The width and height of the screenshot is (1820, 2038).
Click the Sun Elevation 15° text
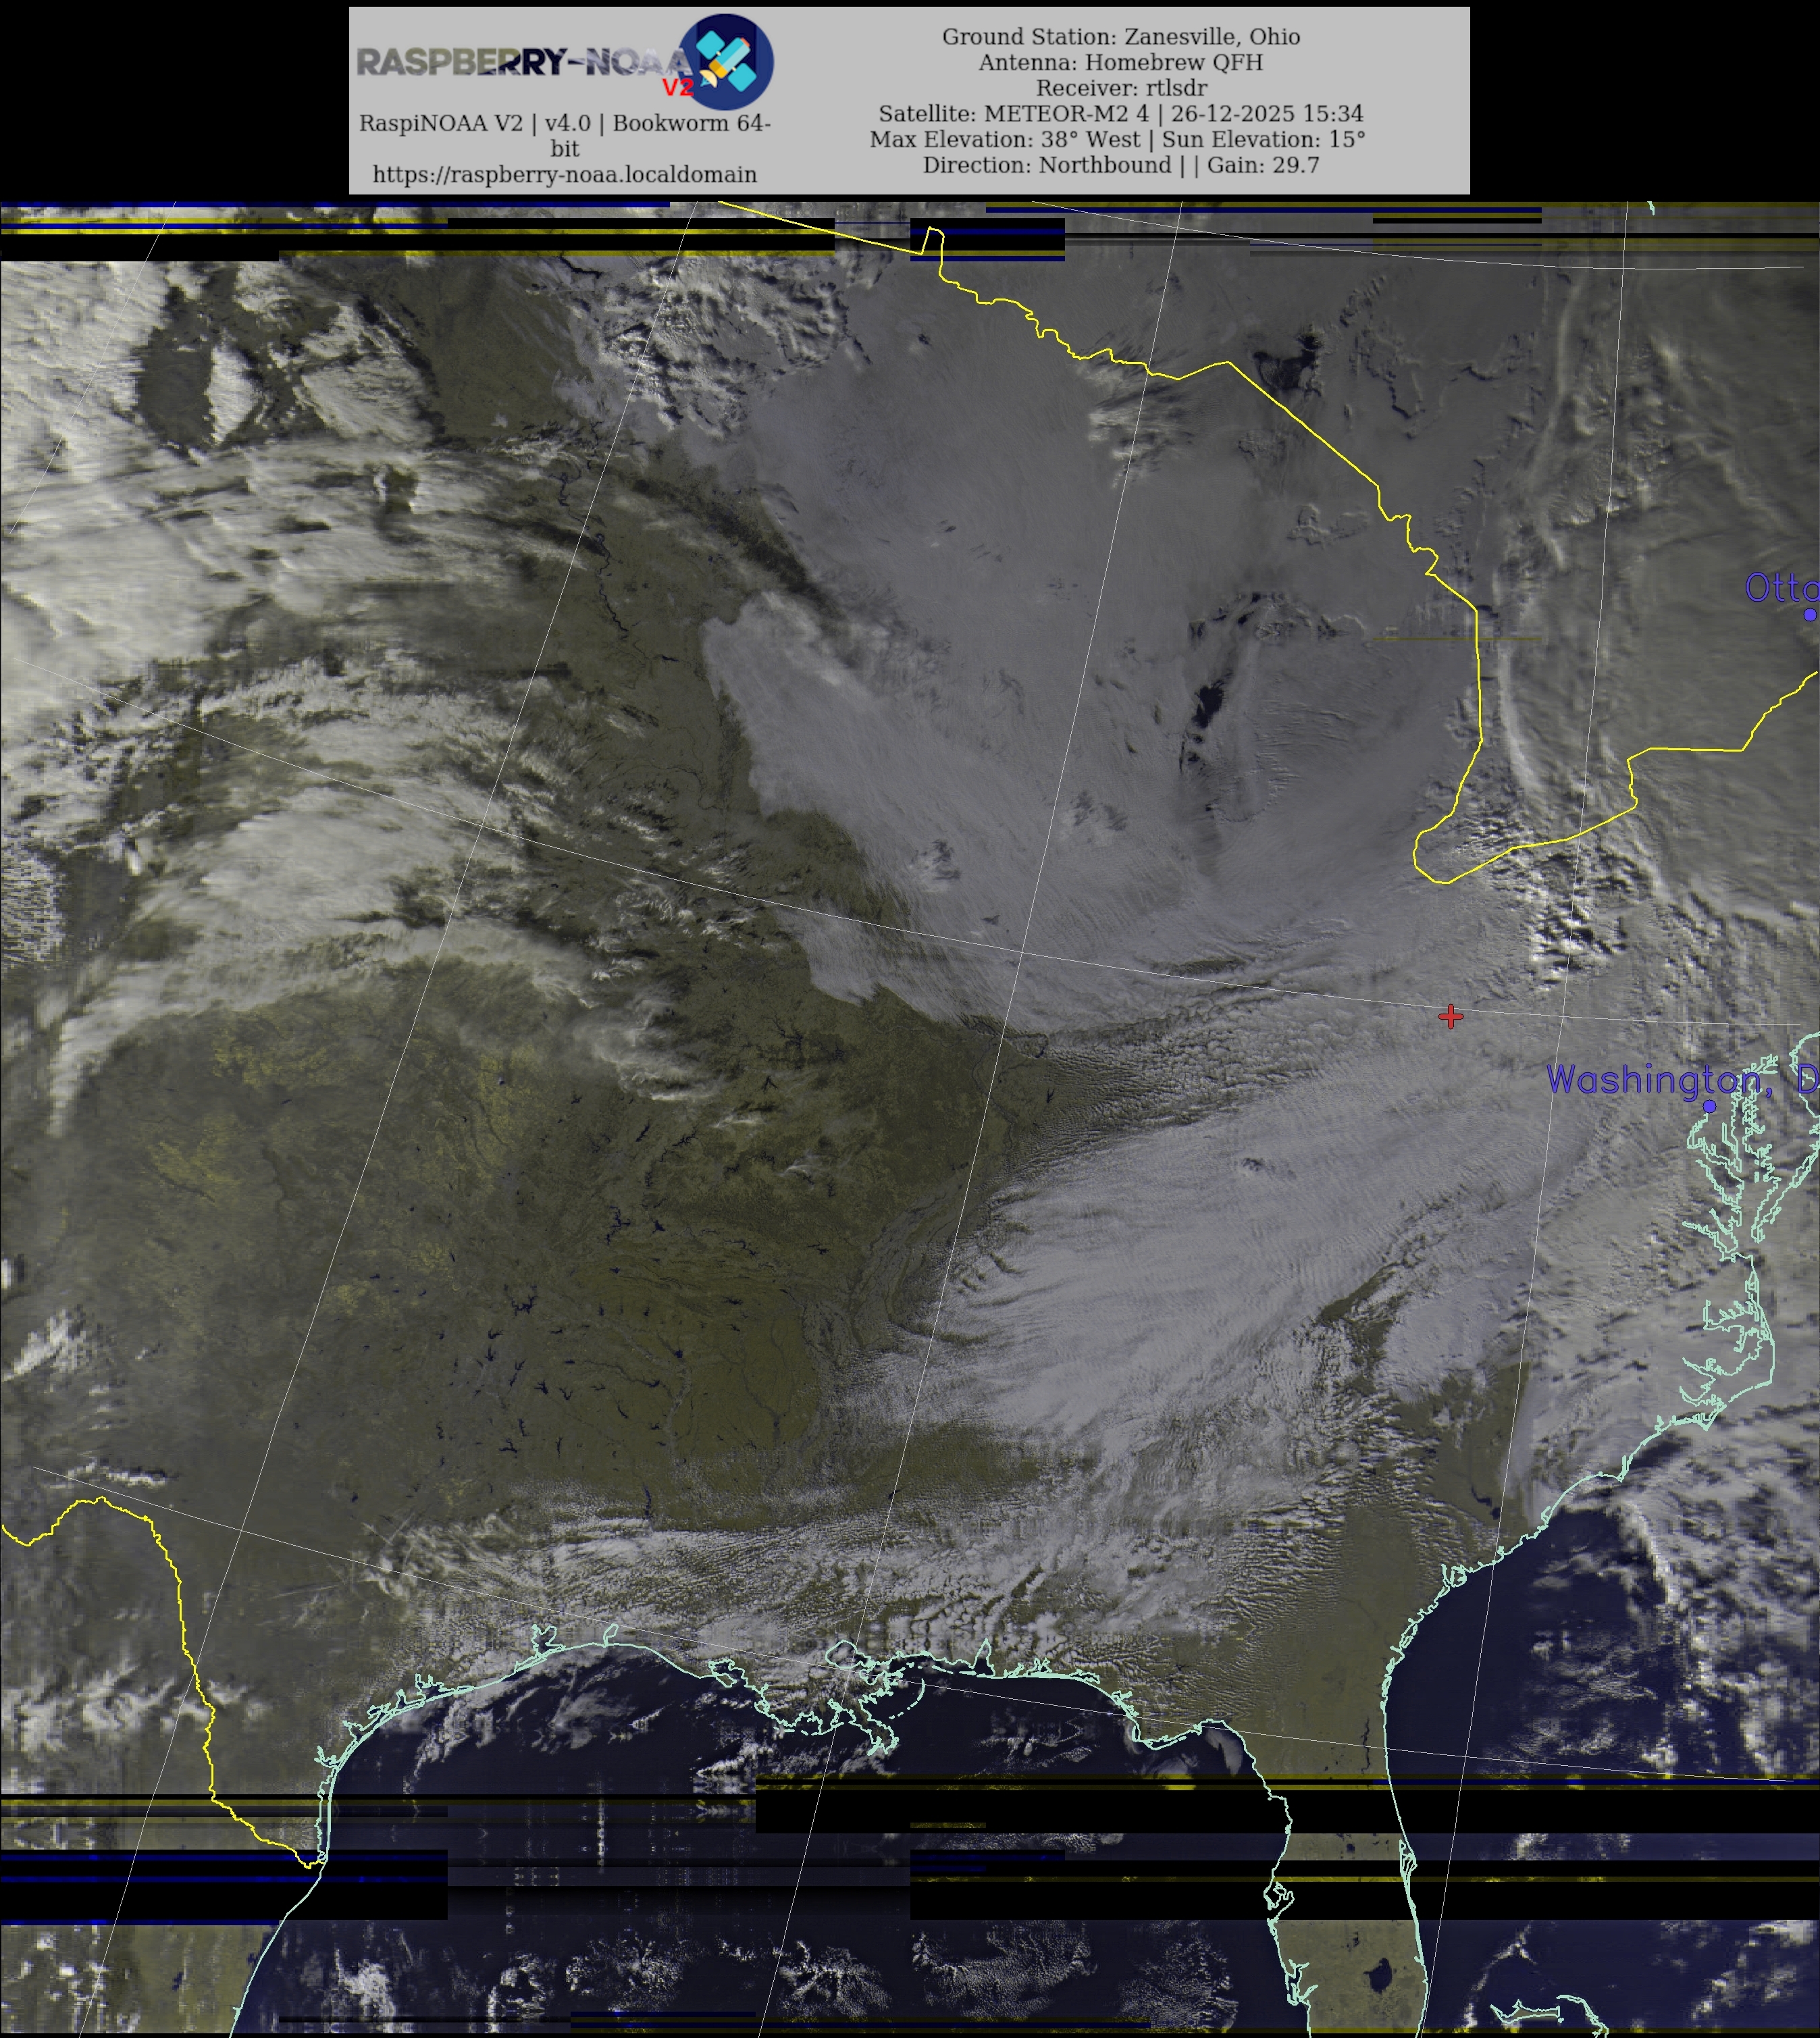1263,139
